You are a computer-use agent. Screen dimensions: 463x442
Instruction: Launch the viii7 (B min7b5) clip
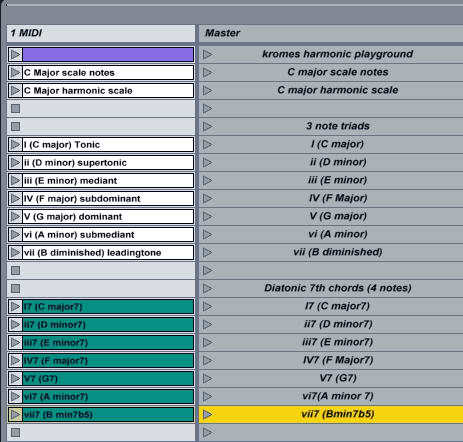point(15,414)
